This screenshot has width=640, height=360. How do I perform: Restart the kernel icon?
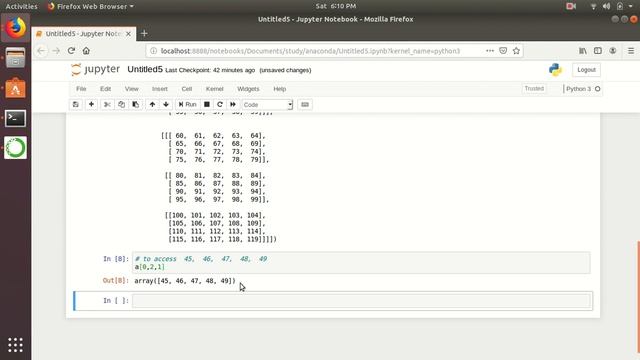(x=220, y=104)
